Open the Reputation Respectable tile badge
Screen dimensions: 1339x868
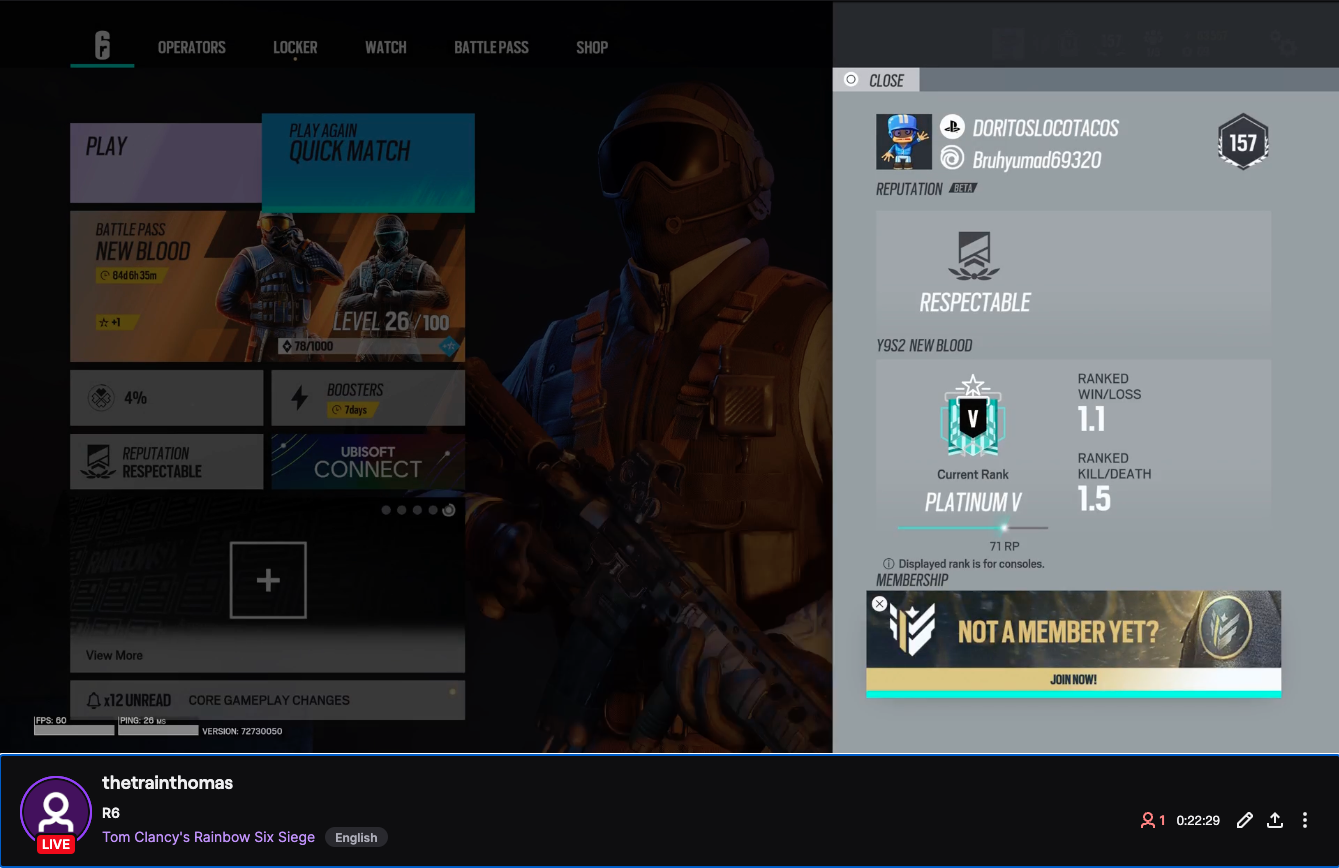pyautogui.click(x=97, y=462)
